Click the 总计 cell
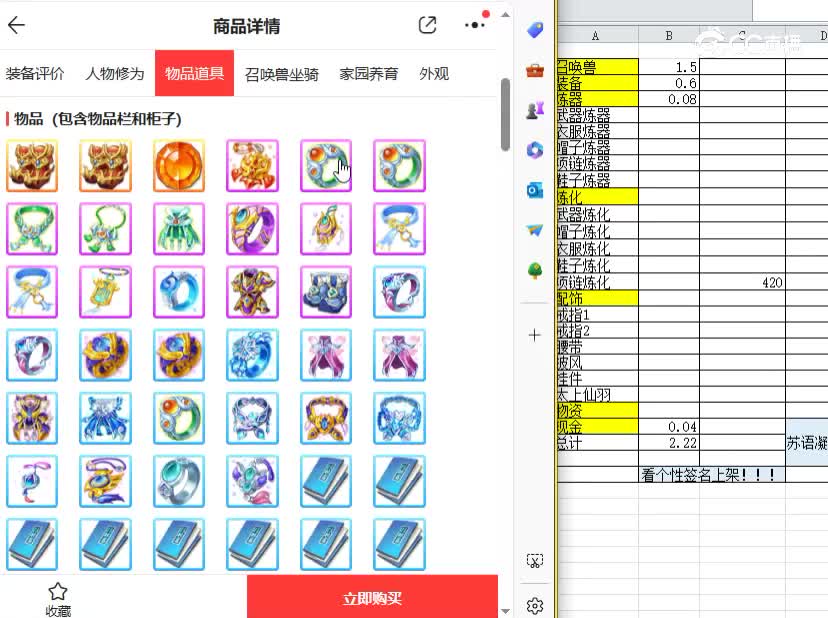 click(x=598, y=443)
